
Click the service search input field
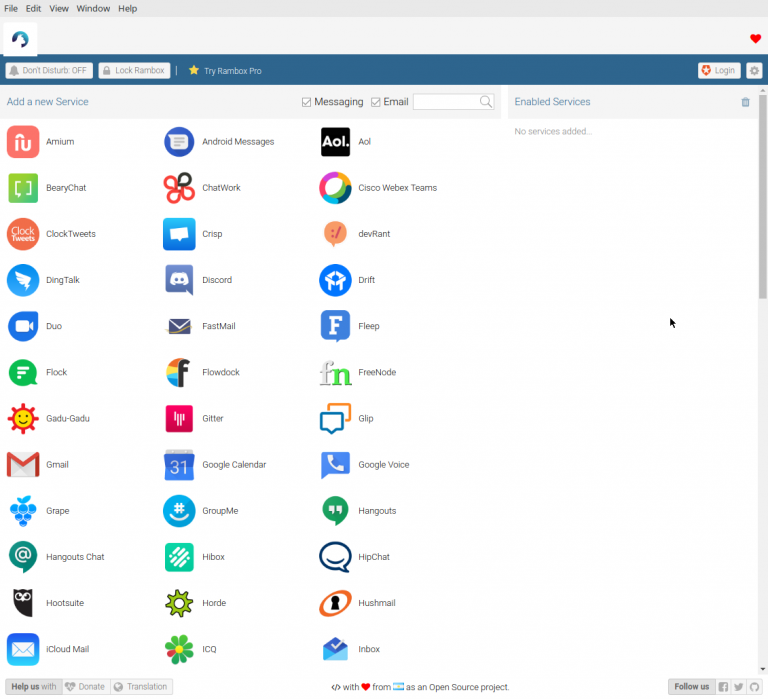pos(446,102)
